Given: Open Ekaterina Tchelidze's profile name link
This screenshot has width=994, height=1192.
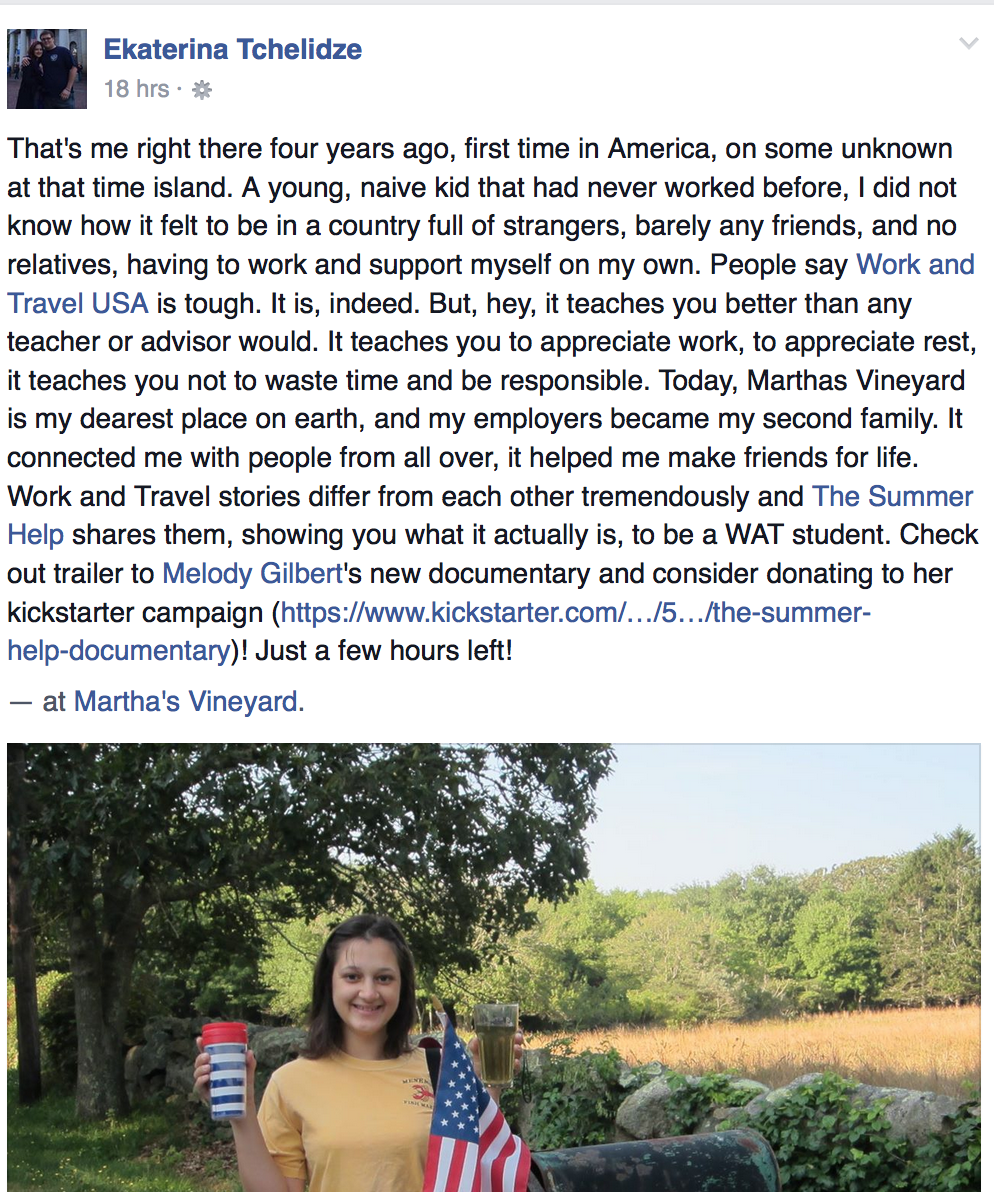Looking at the screenshot, I should point(233,48).
